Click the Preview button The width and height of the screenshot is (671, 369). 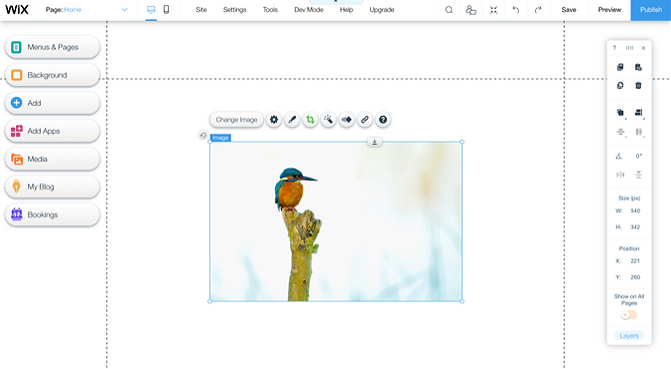(x=609, y=9)
